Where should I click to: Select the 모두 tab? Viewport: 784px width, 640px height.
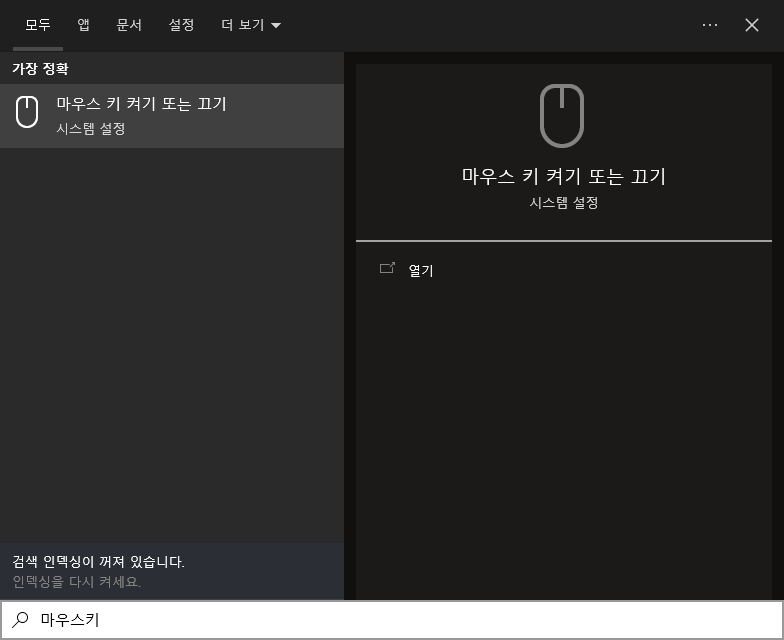[37, 25]
